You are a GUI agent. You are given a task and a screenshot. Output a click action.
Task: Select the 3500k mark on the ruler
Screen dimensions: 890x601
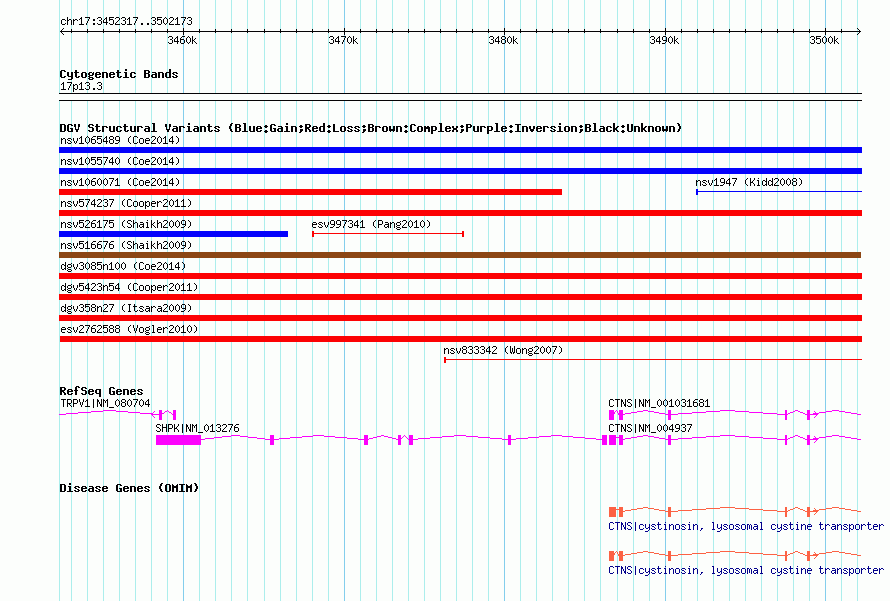[824, 40]
